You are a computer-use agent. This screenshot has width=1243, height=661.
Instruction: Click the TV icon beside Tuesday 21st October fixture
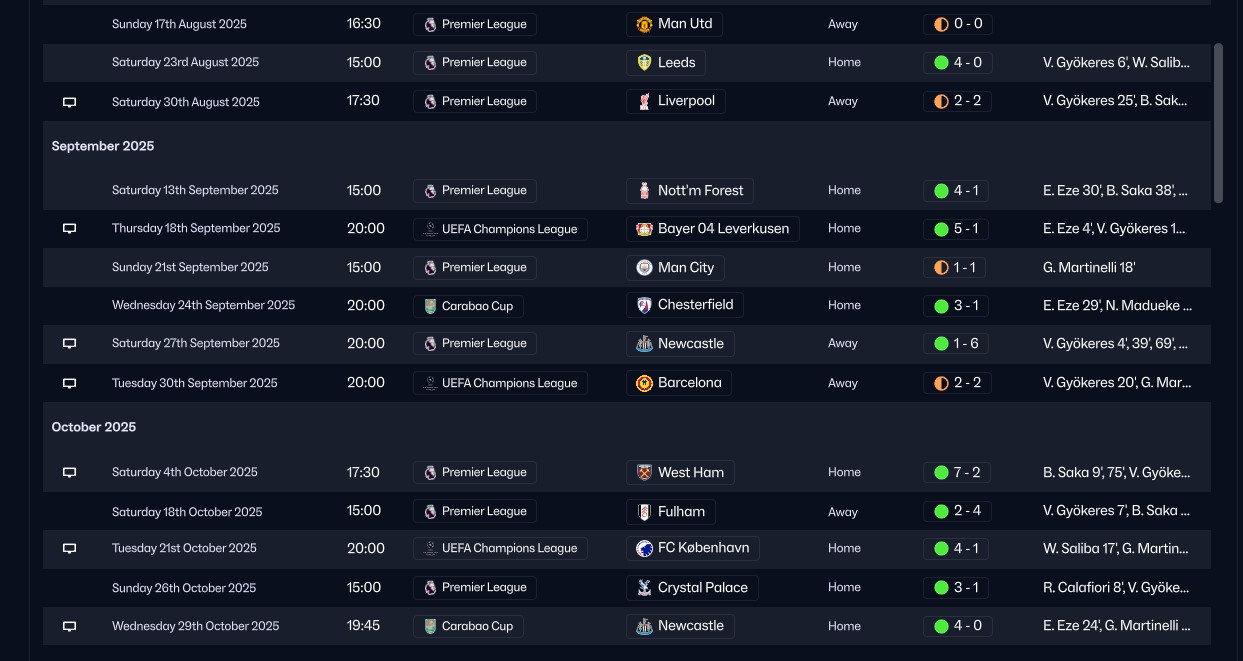click(x=70, y=549)
